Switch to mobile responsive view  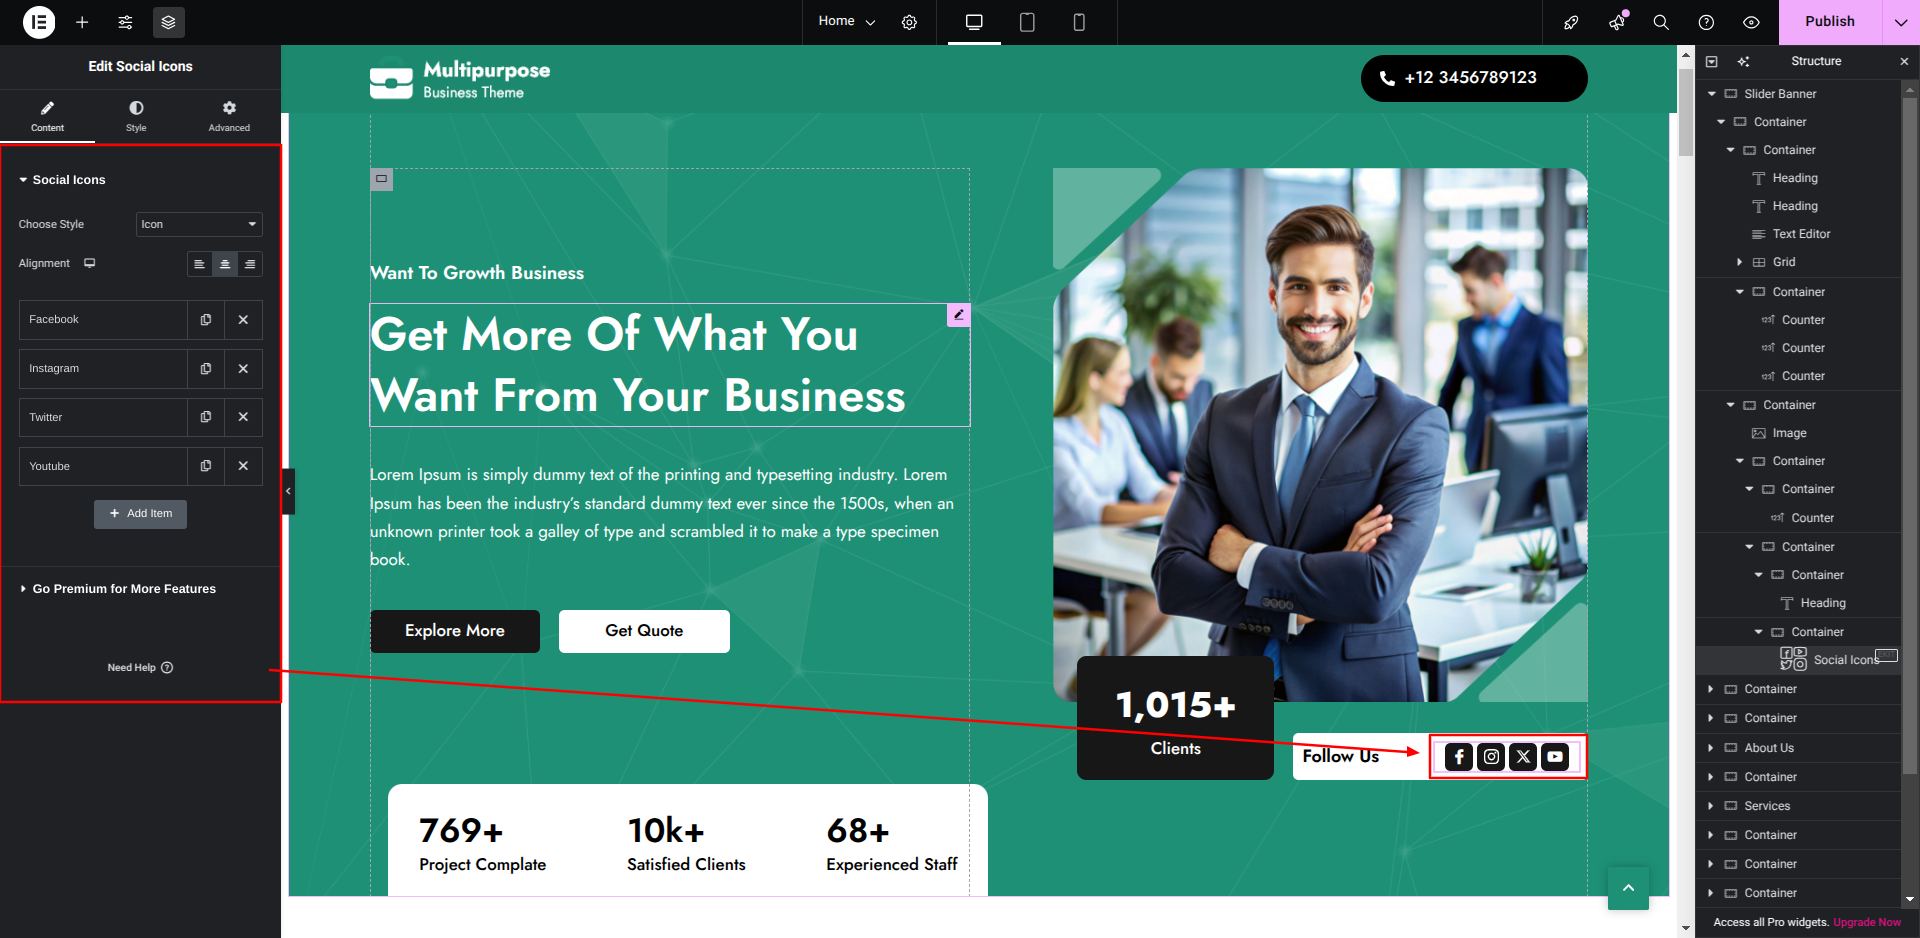(1079, 22)
